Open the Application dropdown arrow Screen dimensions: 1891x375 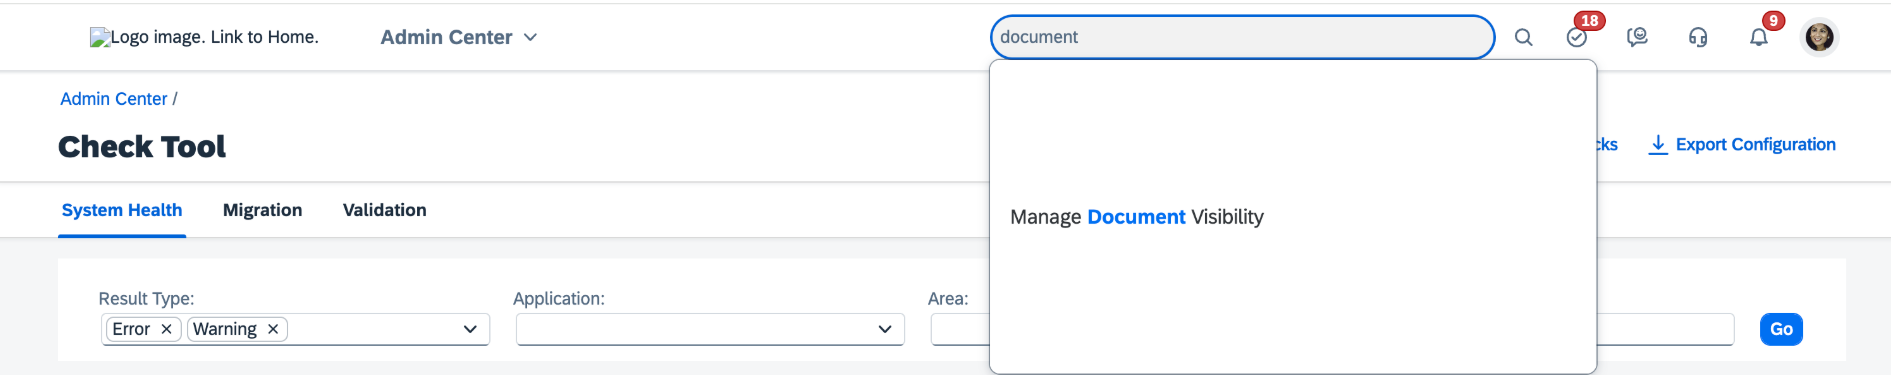pos(885,329)
